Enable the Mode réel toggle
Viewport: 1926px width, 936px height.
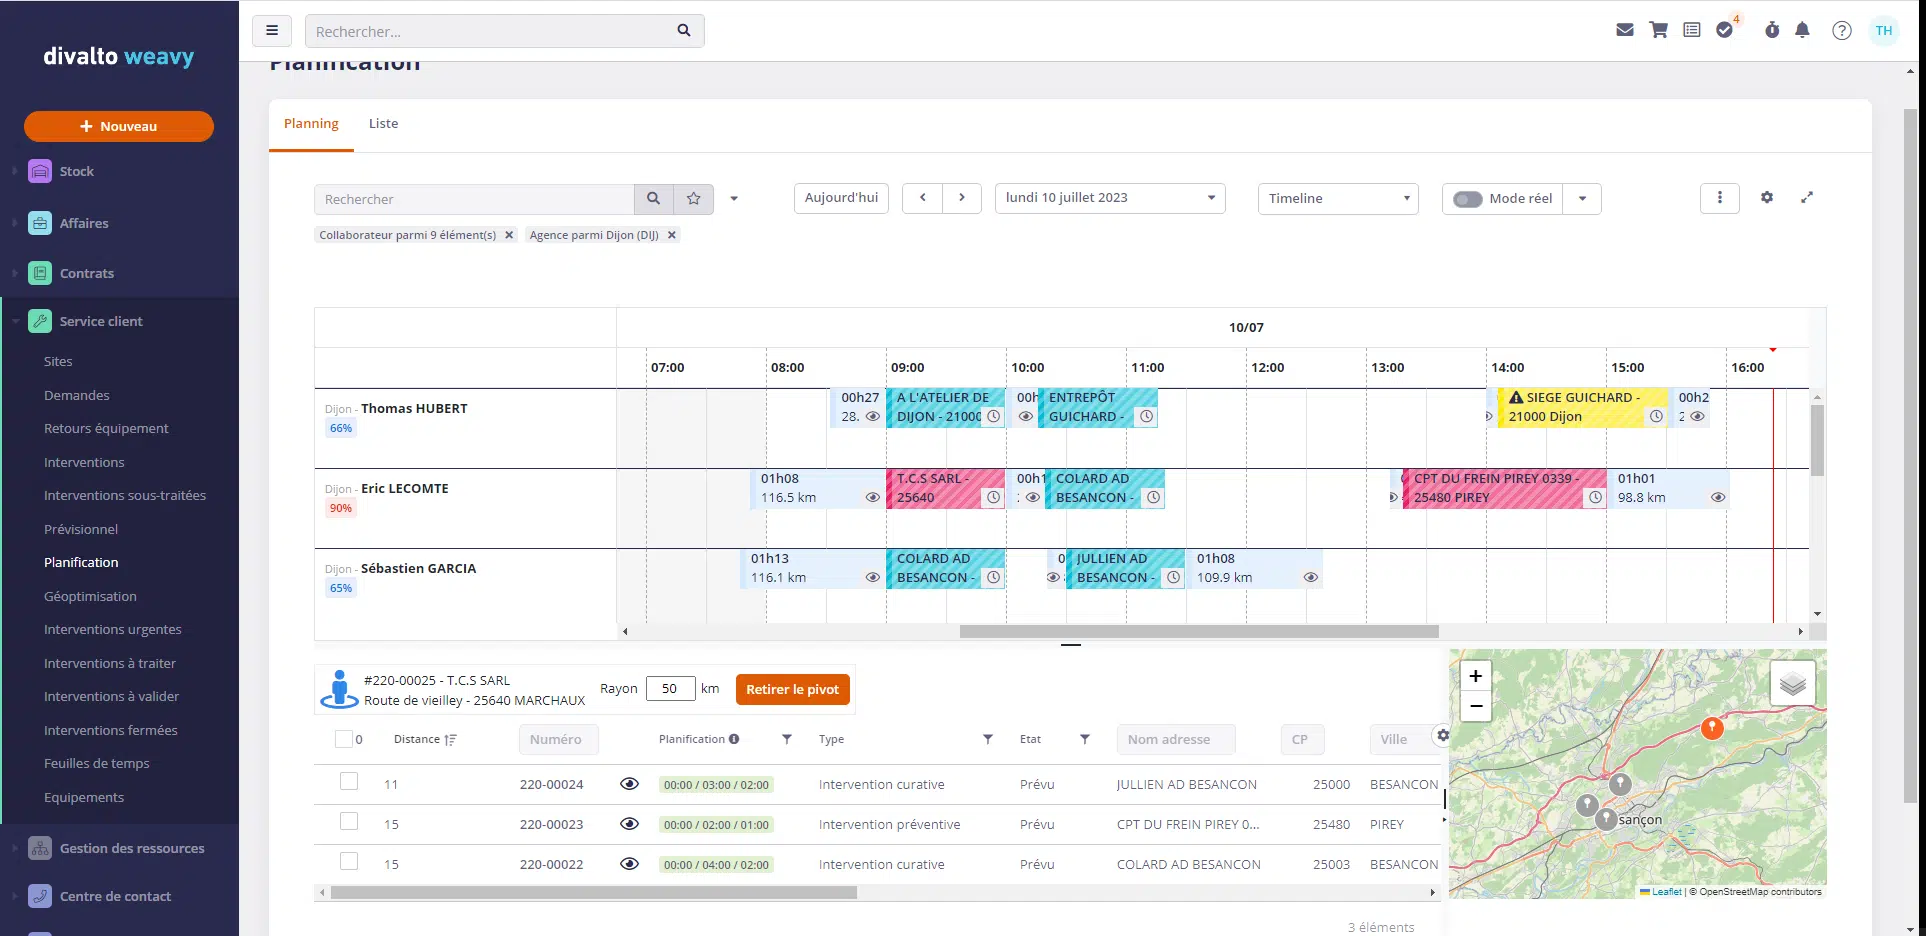(1468, 199)
